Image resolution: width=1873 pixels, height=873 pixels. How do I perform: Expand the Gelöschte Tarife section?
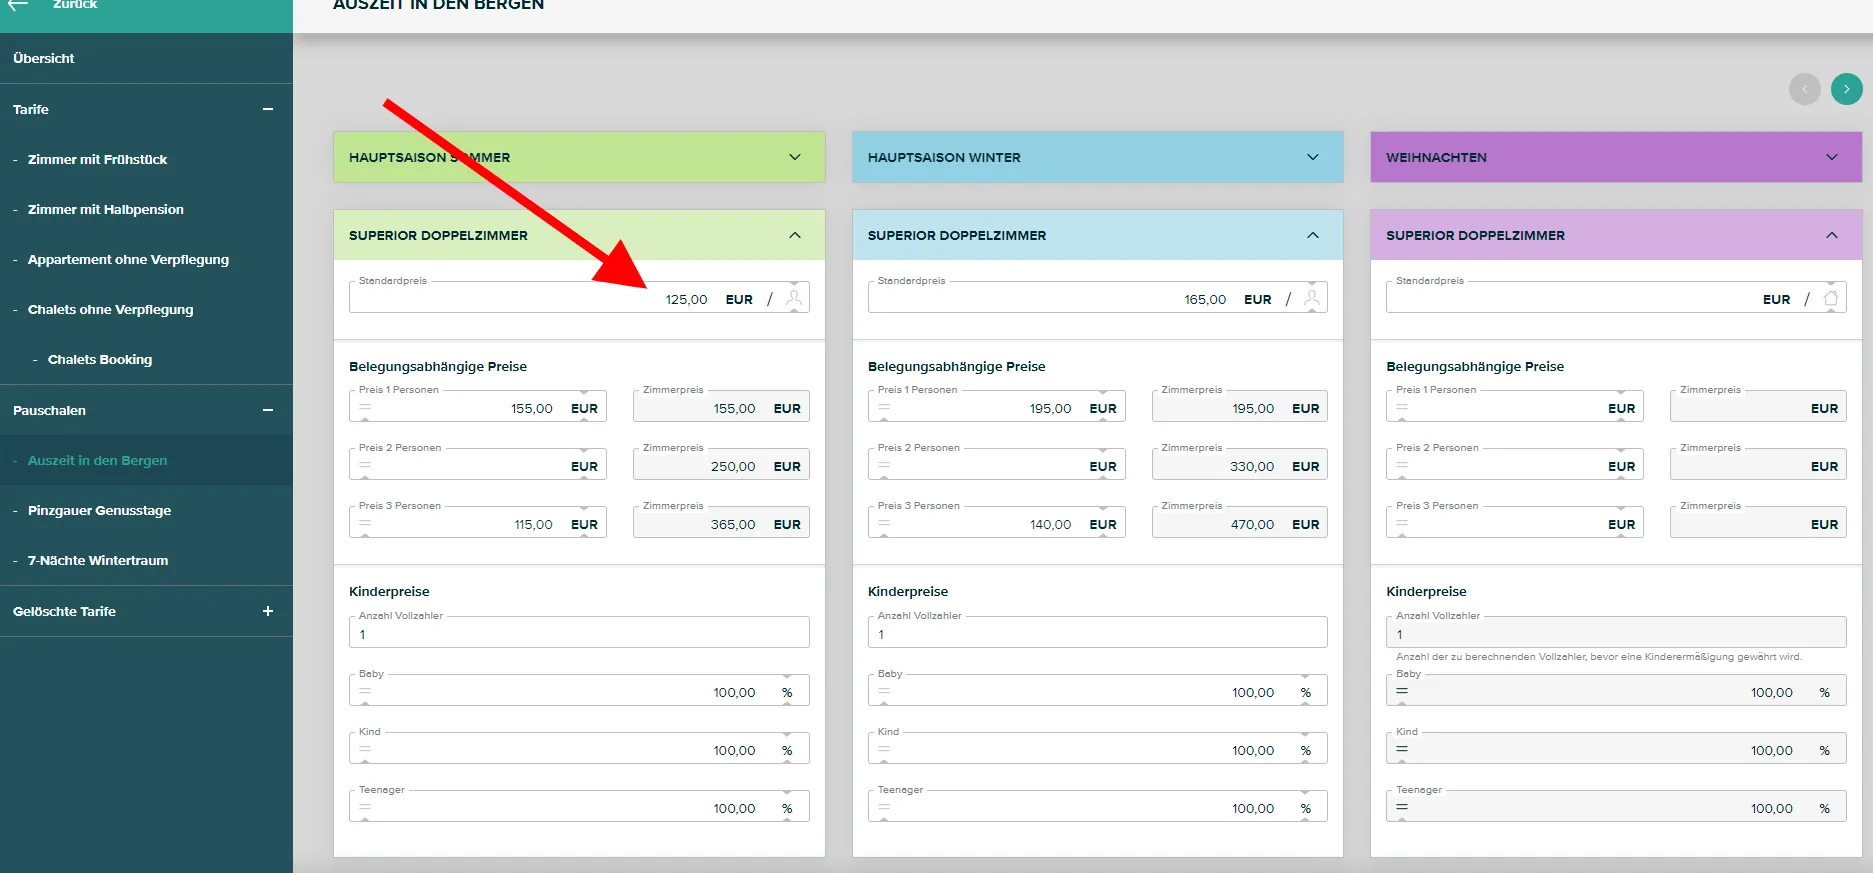268,611
